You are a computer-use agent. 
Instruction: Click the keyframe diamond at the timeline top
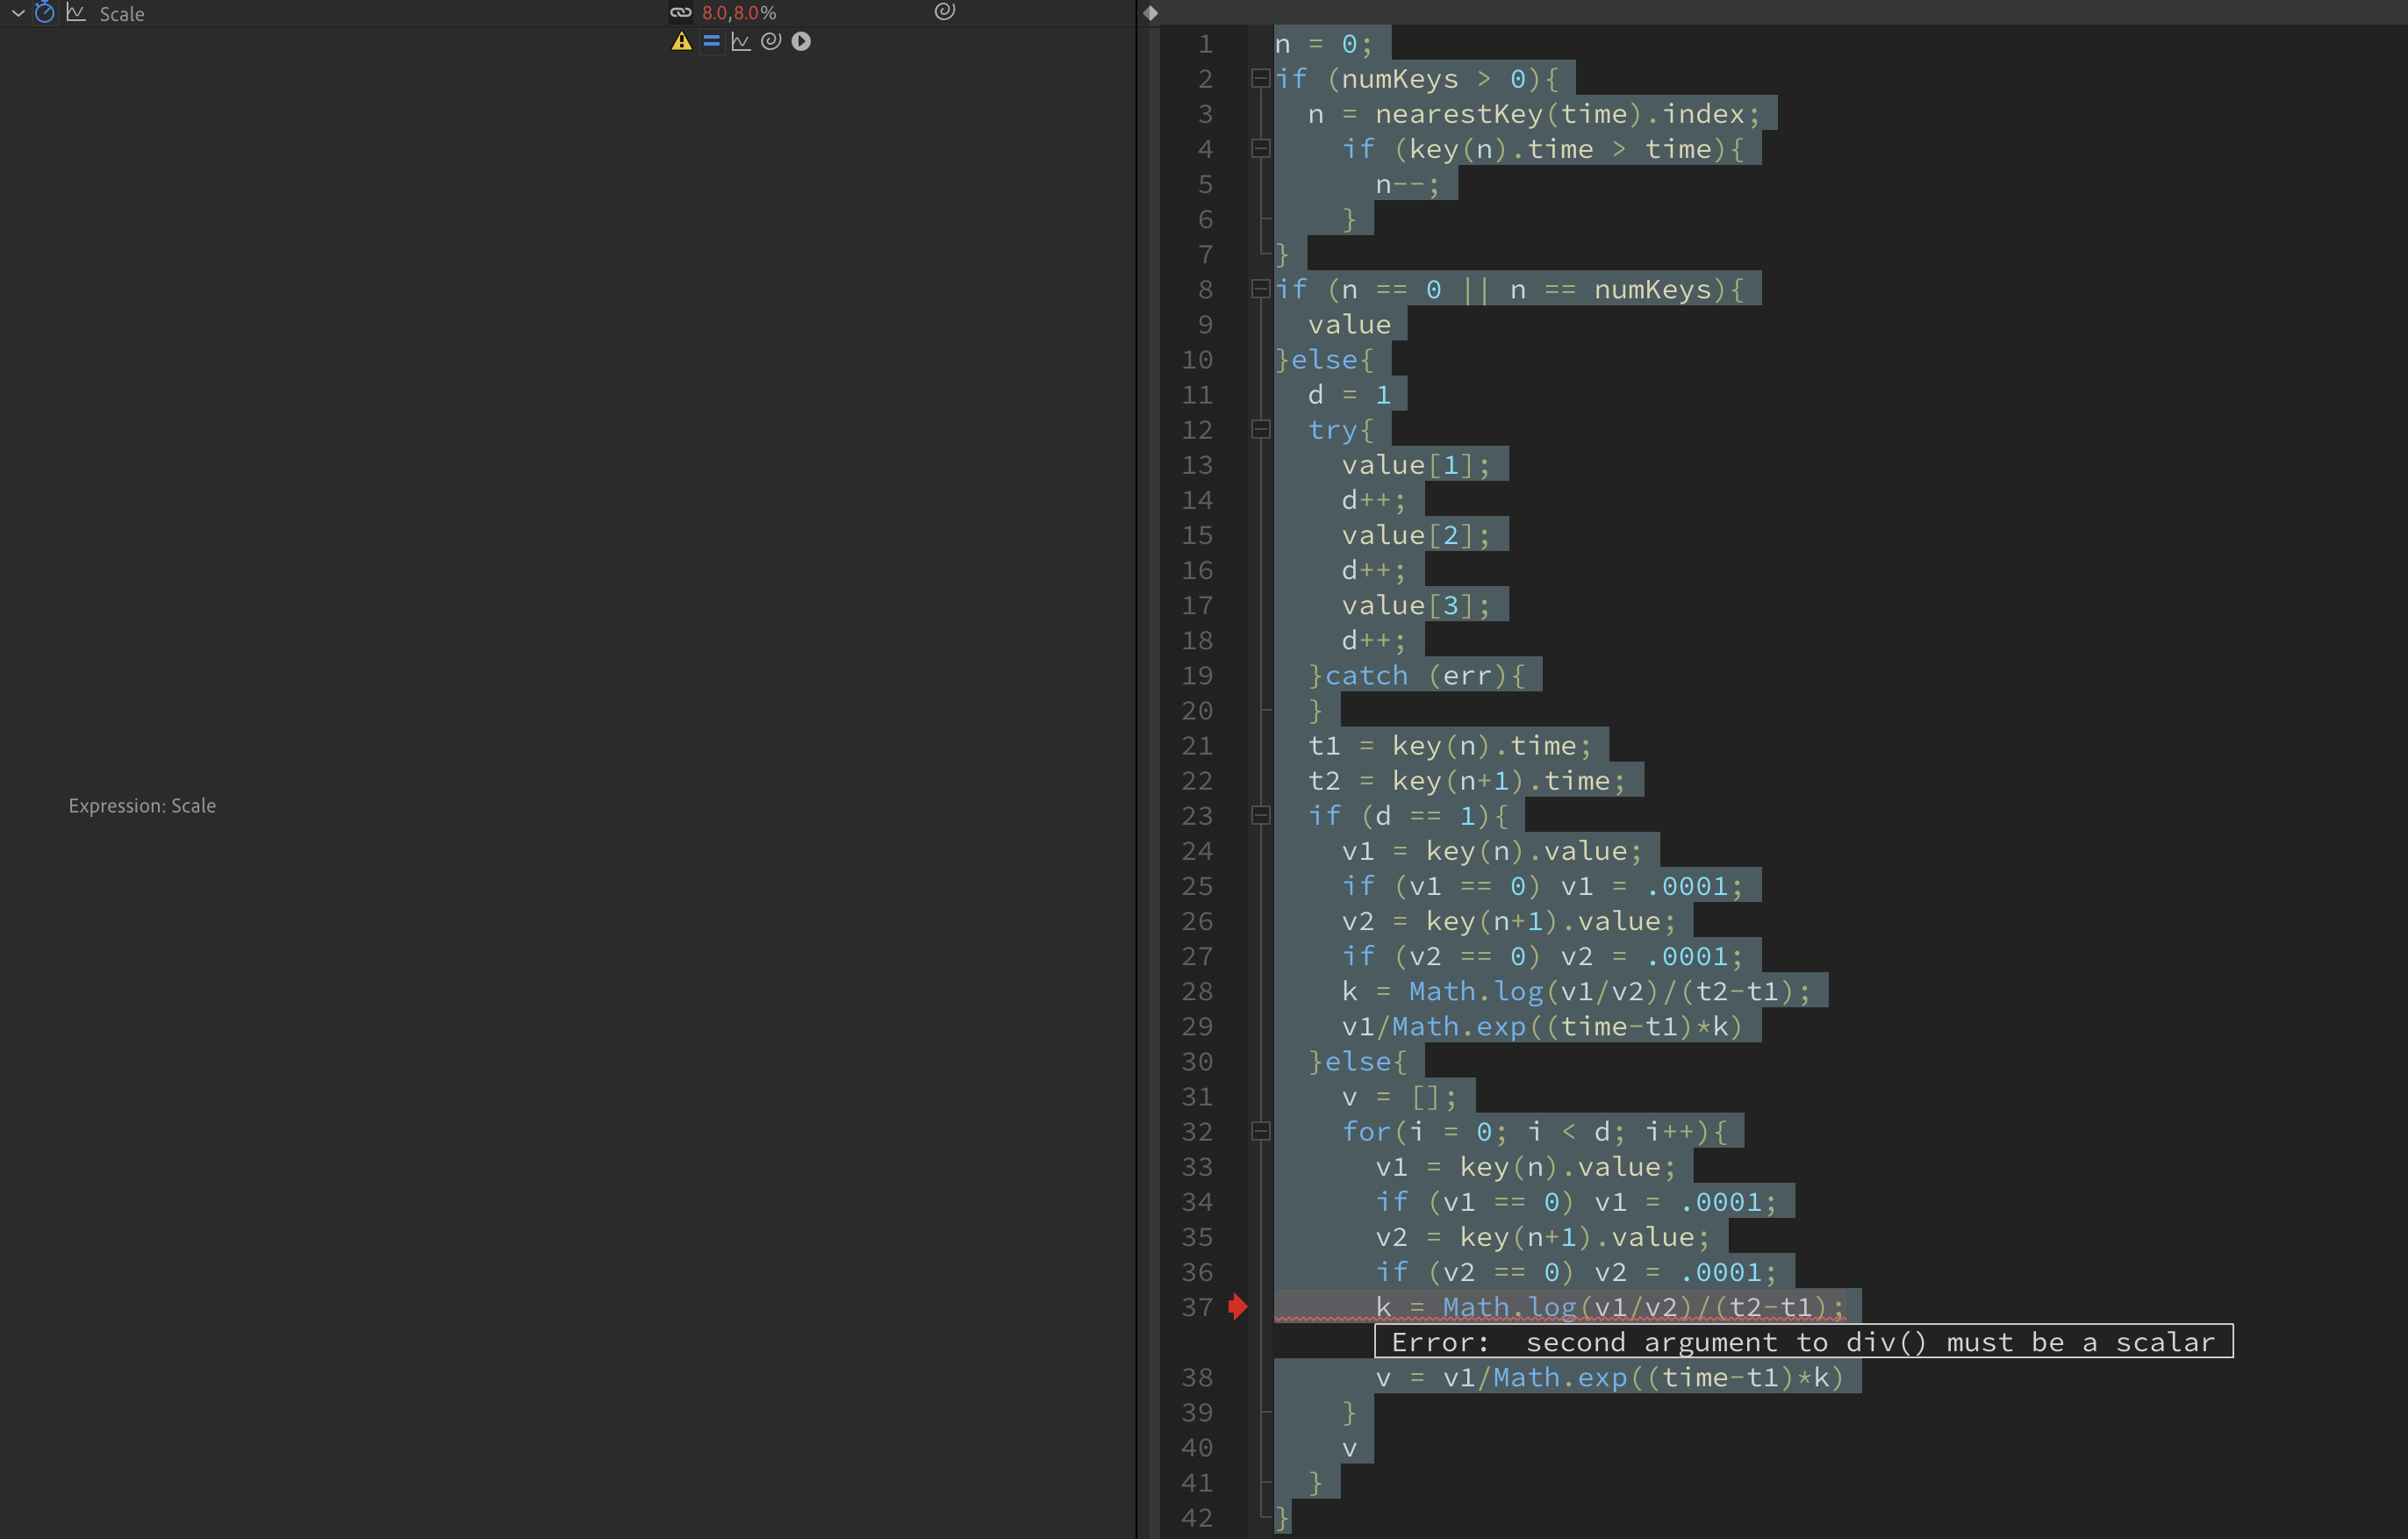[x=1150, y=14]
